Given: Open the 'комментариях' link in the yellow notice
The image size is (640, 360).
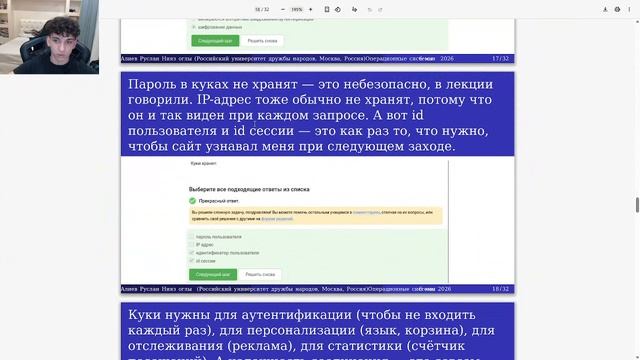Looking at the screenshot, I should (x=366, y=212).
